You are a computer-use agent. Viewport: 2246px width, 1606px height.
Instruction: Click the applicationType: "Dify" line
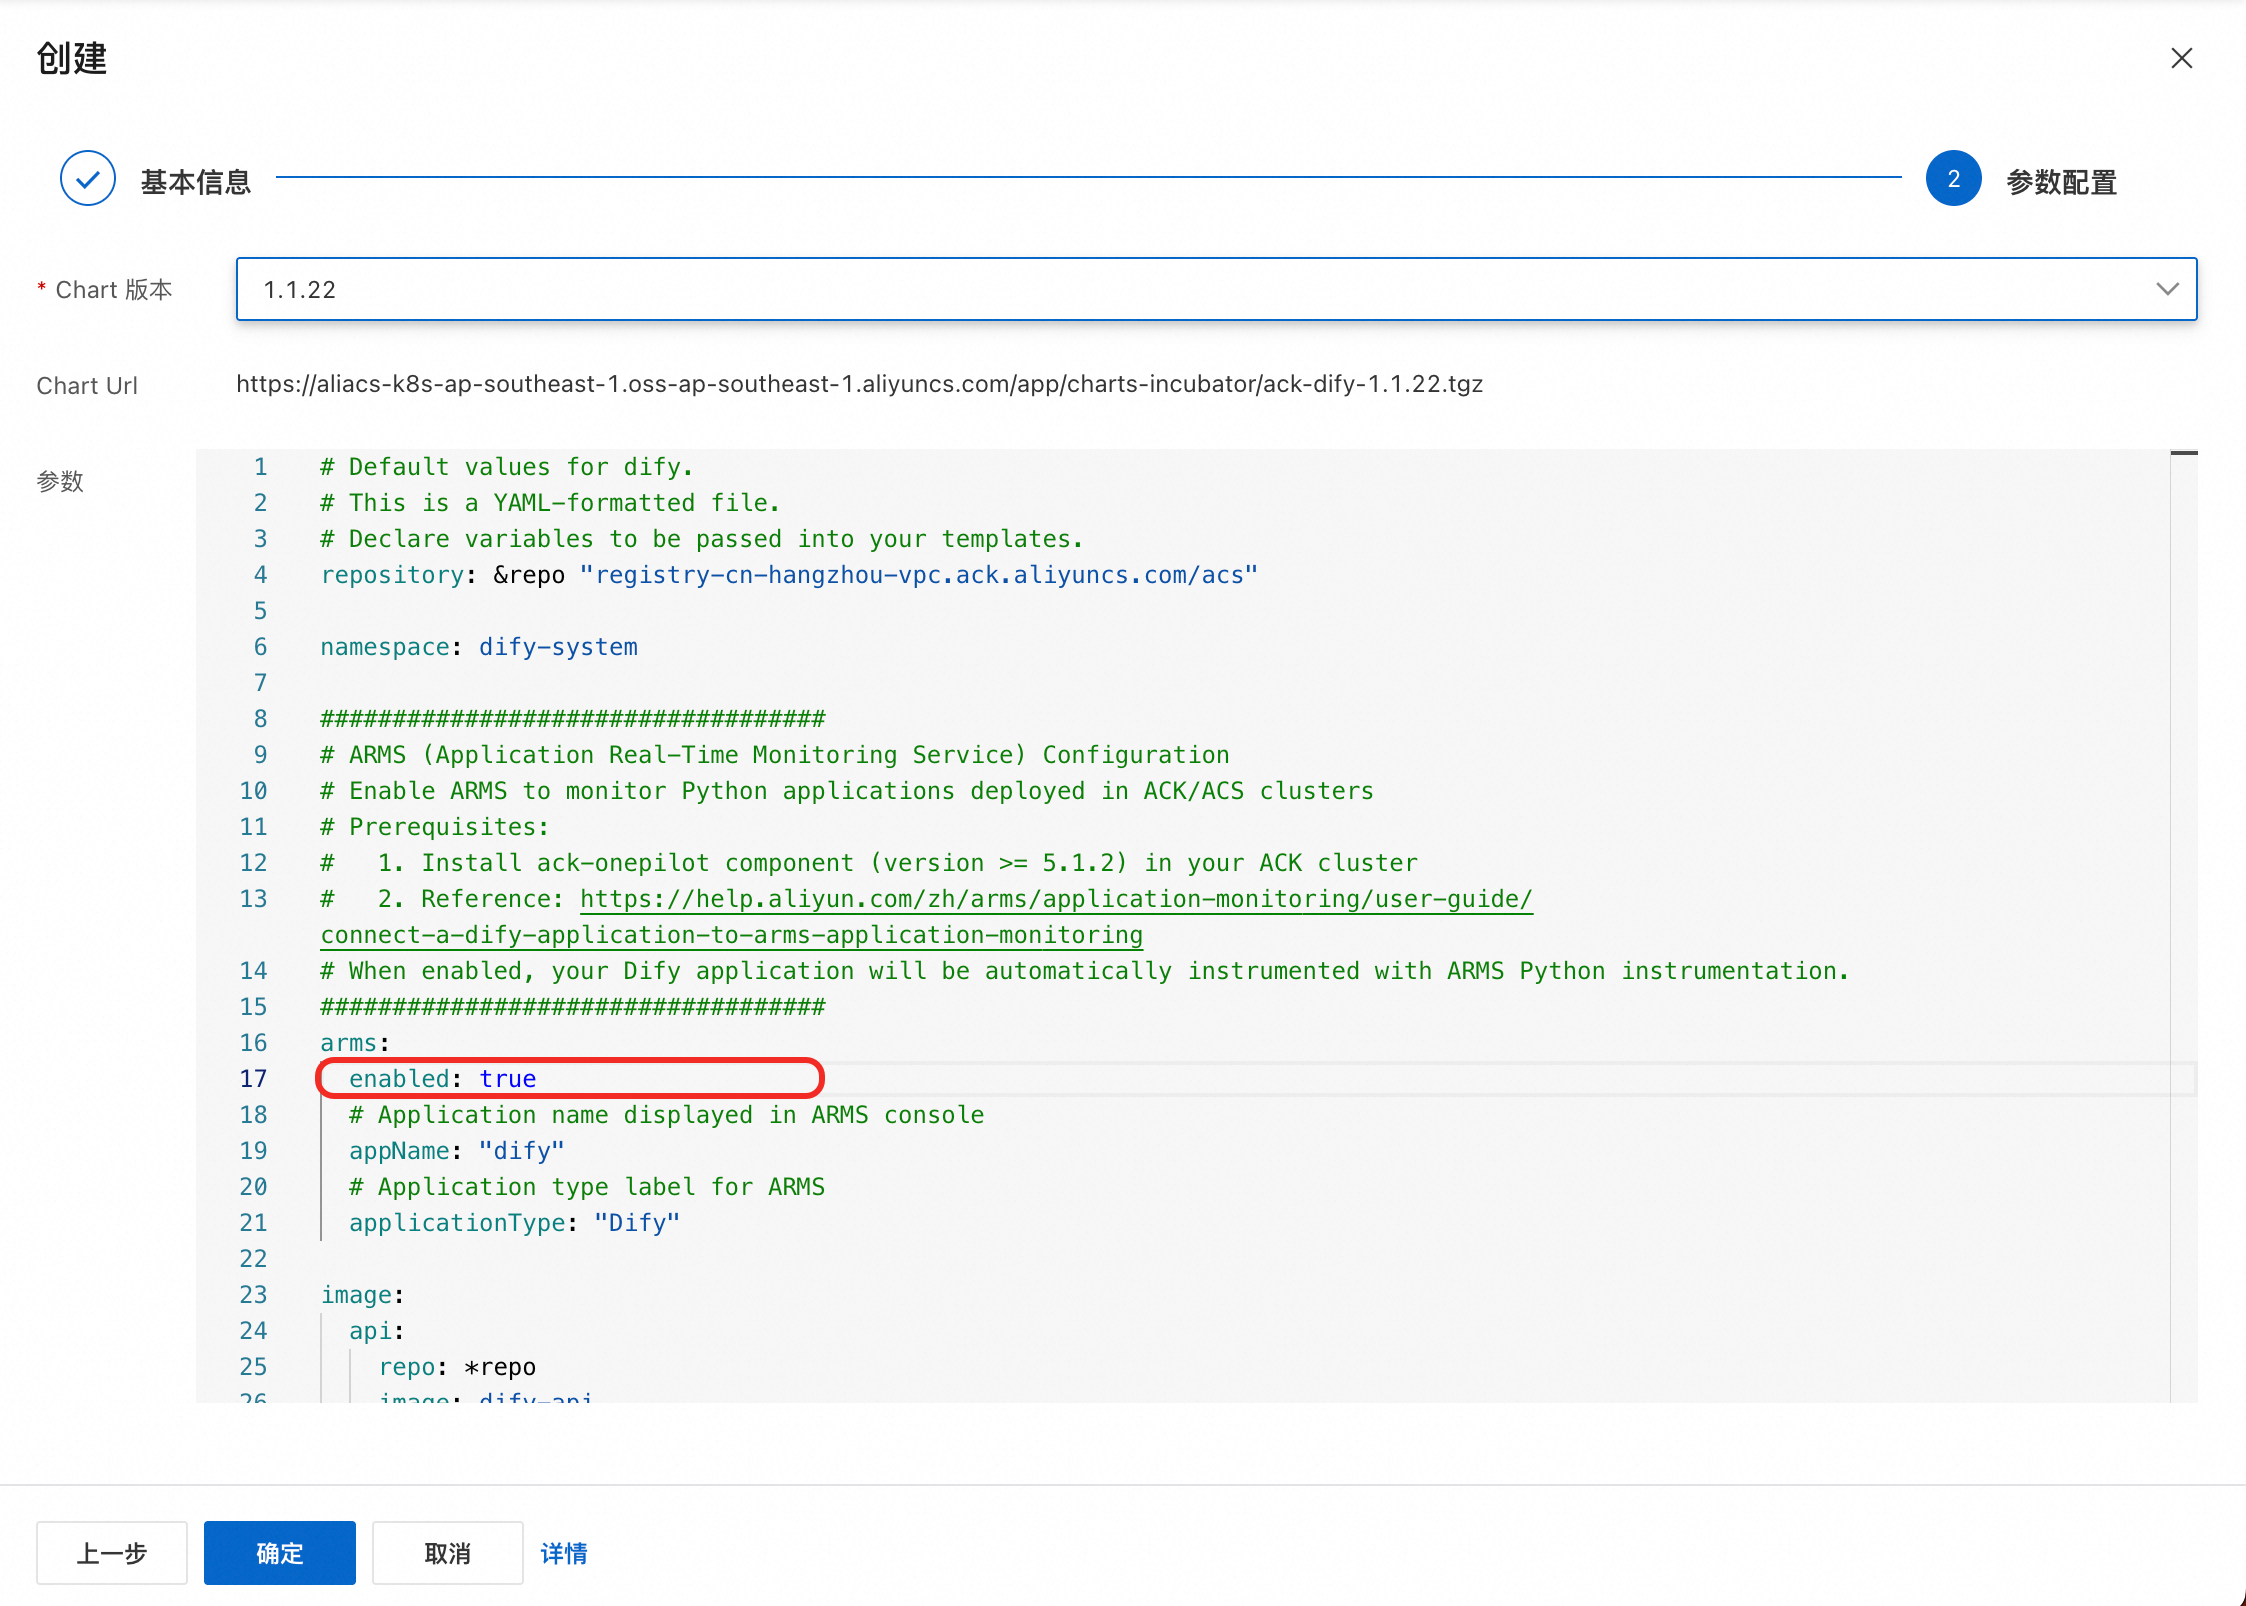click(x=514, y=1223)
